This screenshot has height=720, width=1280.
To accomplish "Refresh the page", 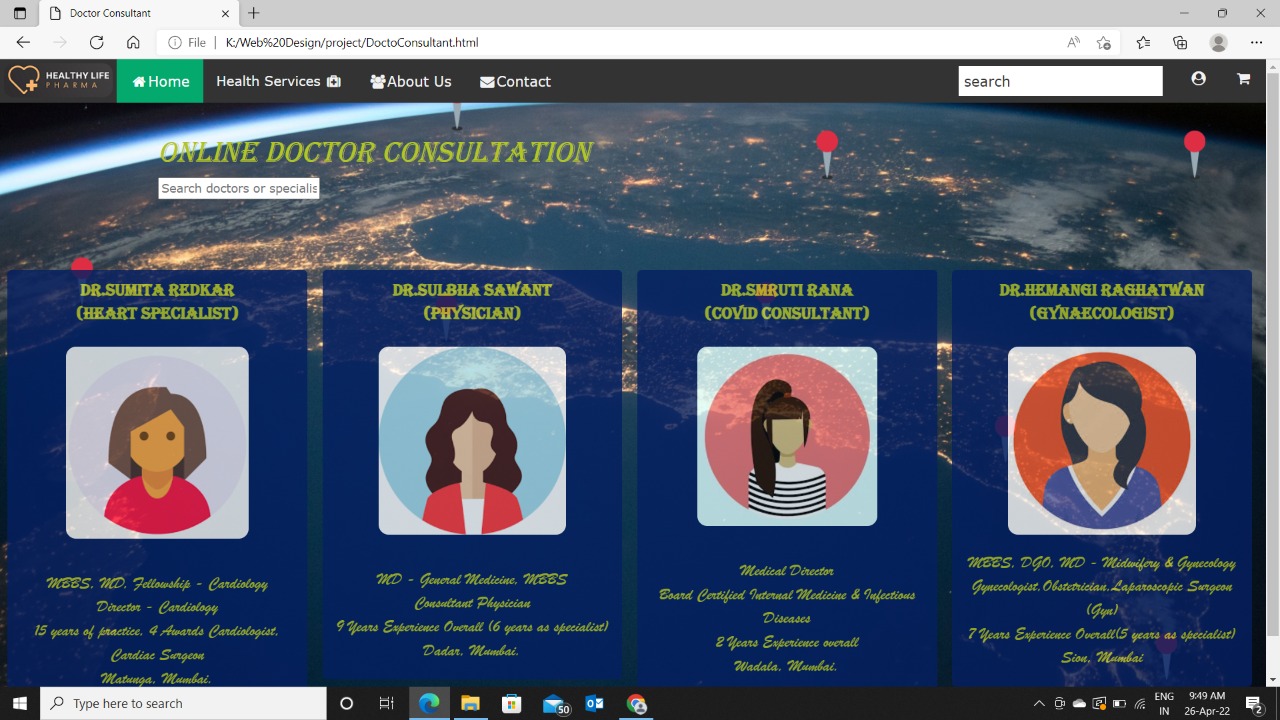I will (x=96, y=42).
